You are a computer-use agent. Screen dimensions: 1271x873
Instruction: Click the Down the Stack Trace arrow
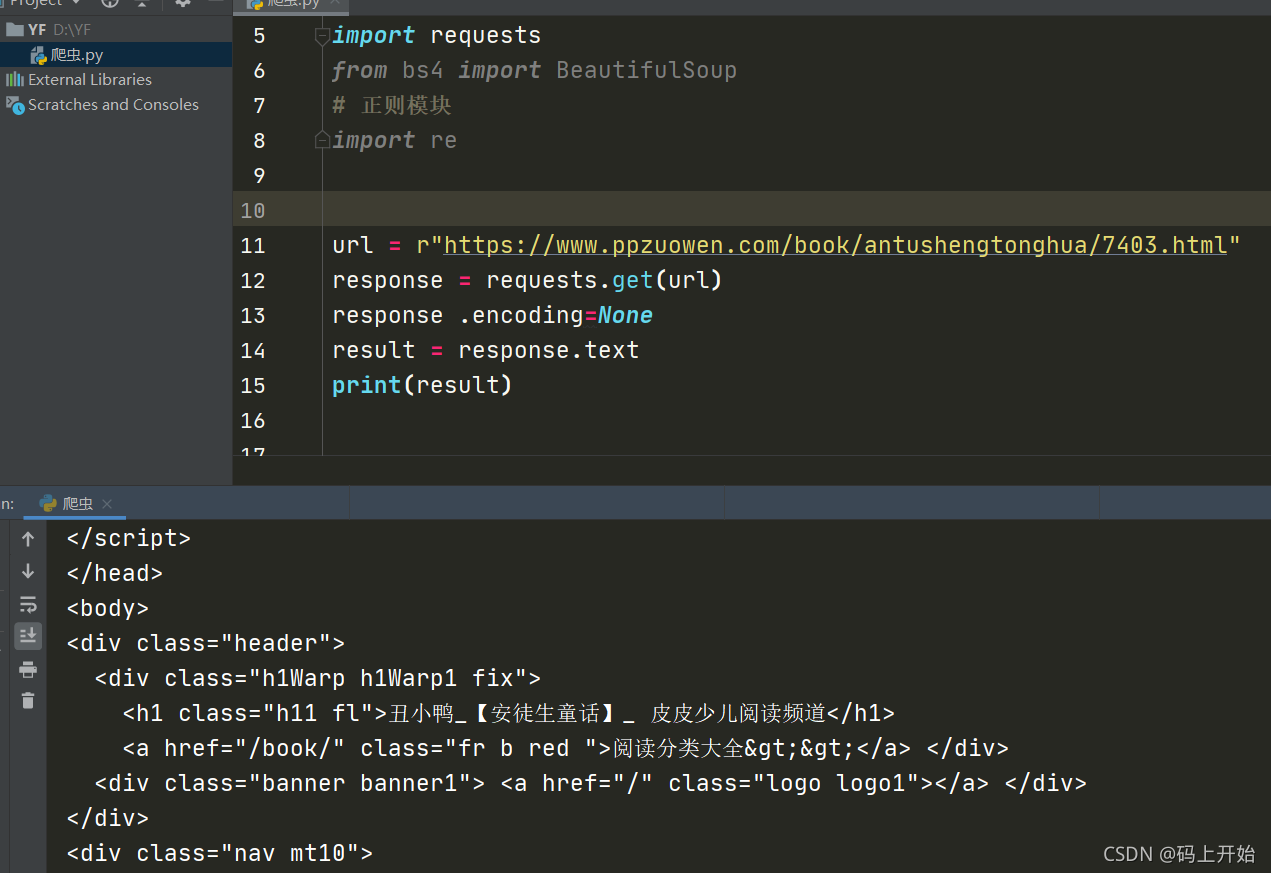click(28, 571)
